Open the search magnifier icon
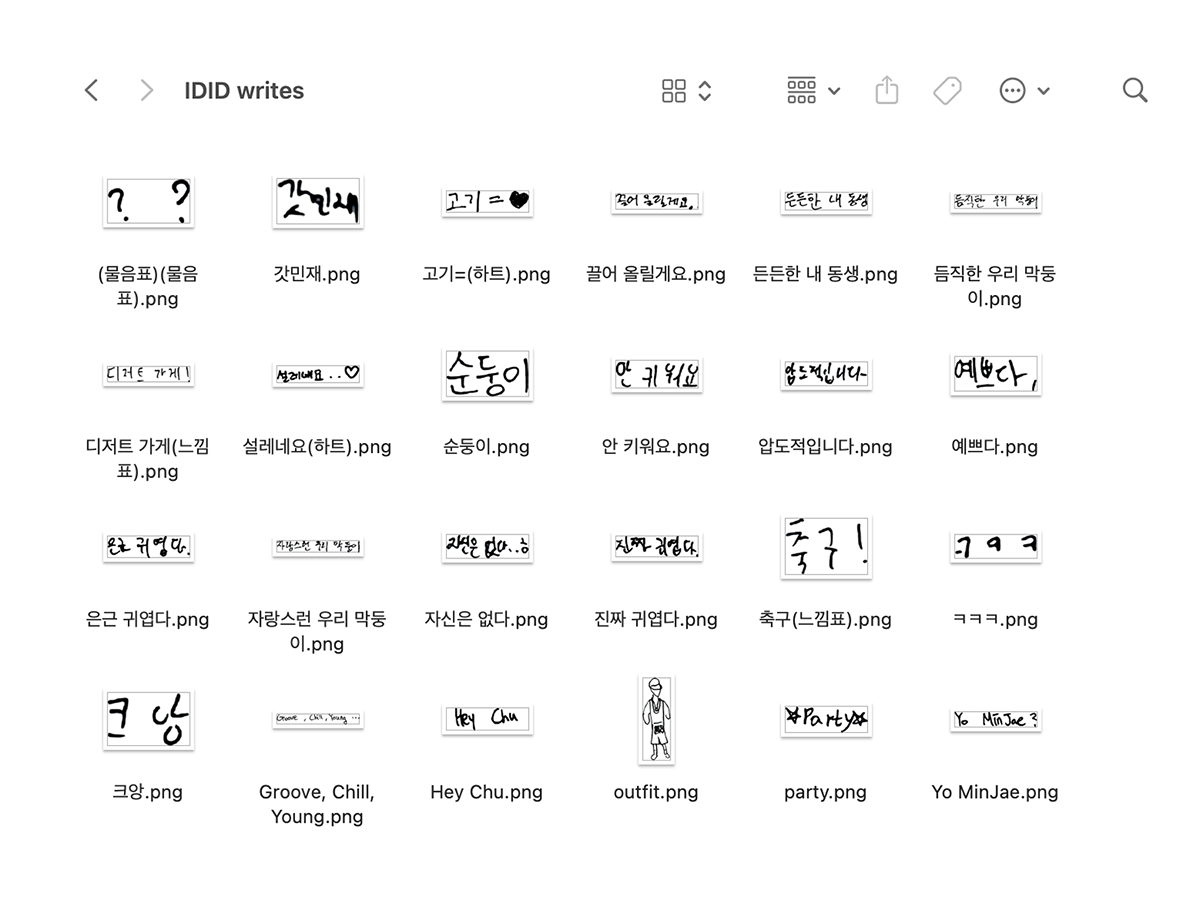1200x914 pixels. (x=1134, y=91)
